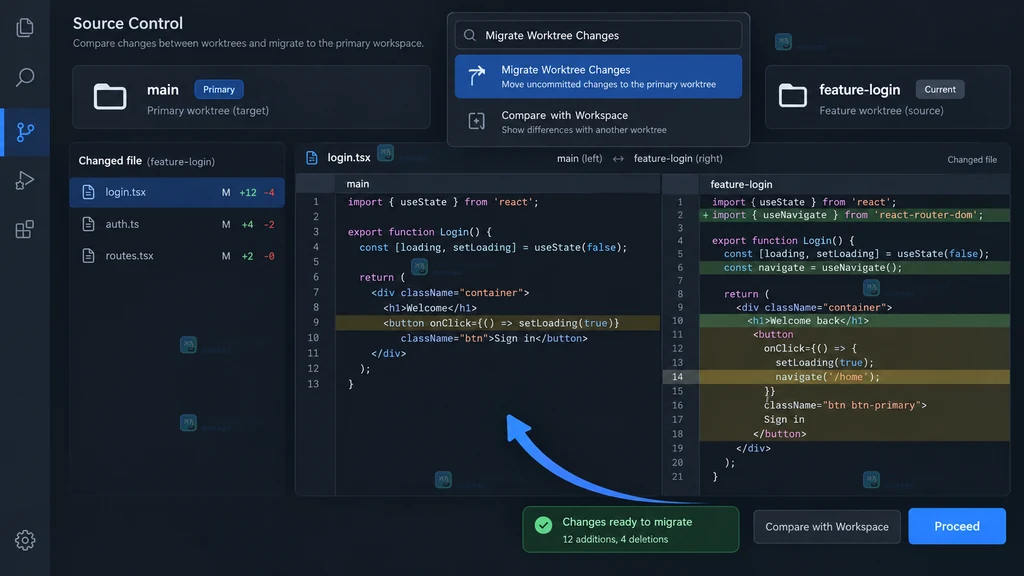Click the routes.tsx file icon
The width and height of the screenshot is (1024, 576).
click(x=88, y=255)
